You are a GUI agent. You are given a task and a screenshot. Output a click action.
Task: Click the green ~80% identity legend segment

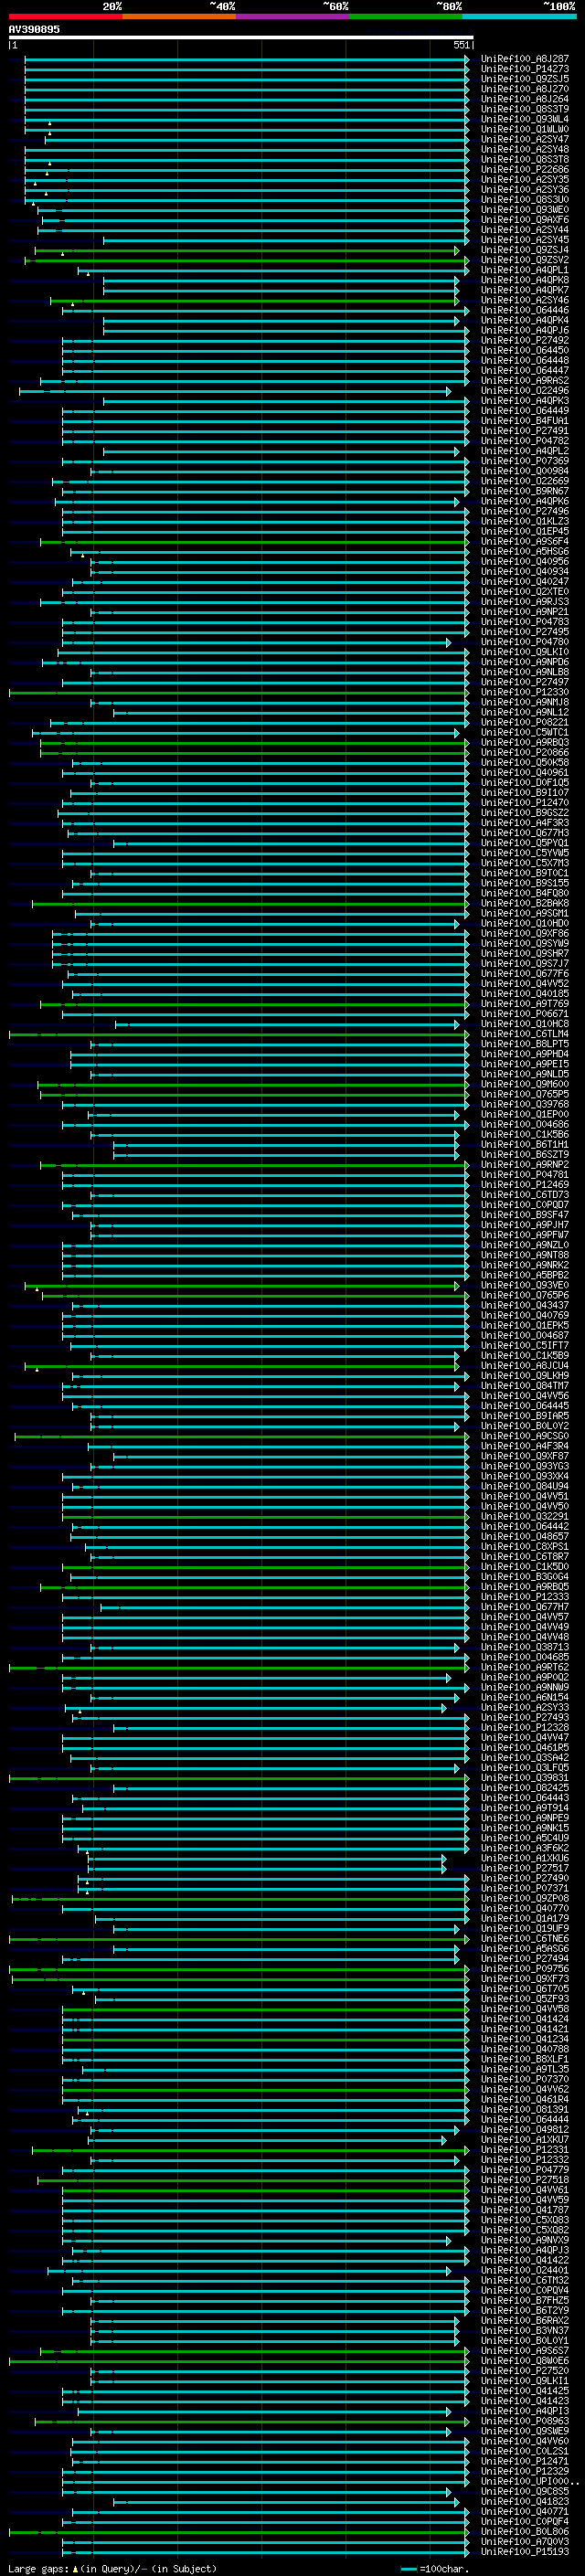pos(406,16)
